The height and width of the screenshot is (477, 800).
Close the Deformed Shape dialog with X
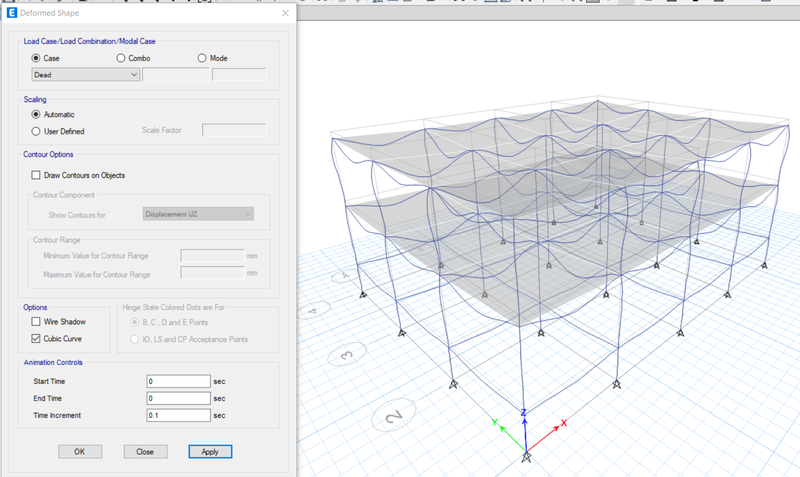pyautogui.click(x=285, y=13)
